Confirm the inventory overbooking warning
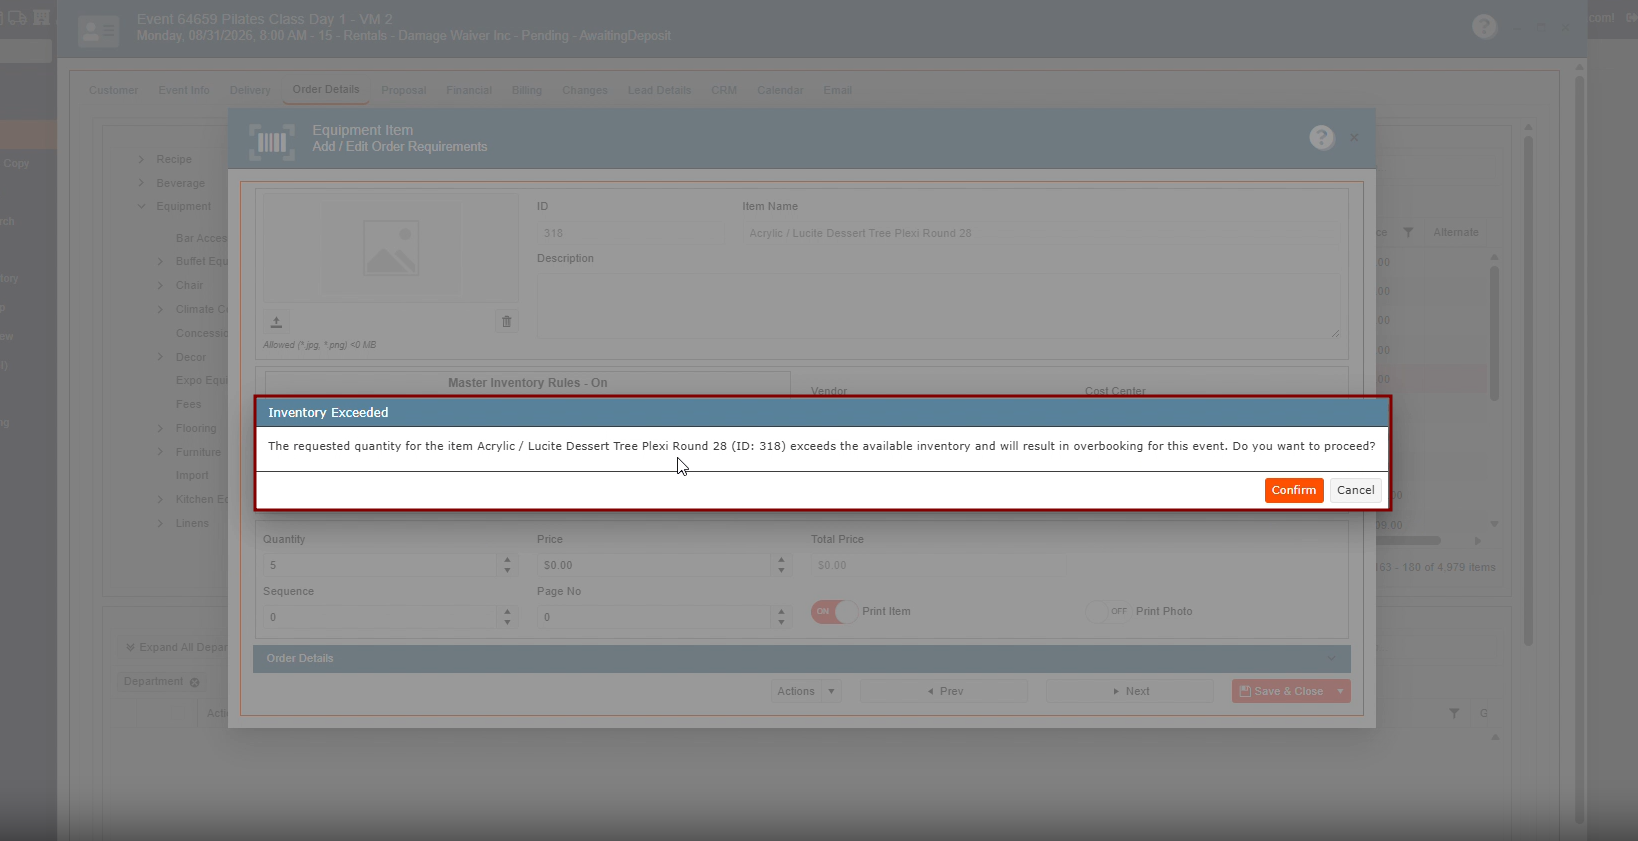Viewport: 1638px width, 841px height. (x=1294, y=490)
